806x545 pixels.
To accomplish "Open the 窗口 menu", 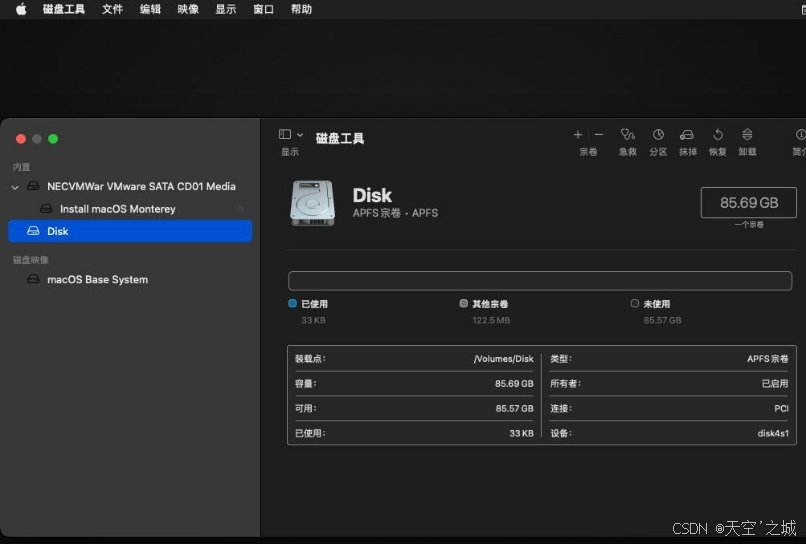I will click(x=263, y=9).
